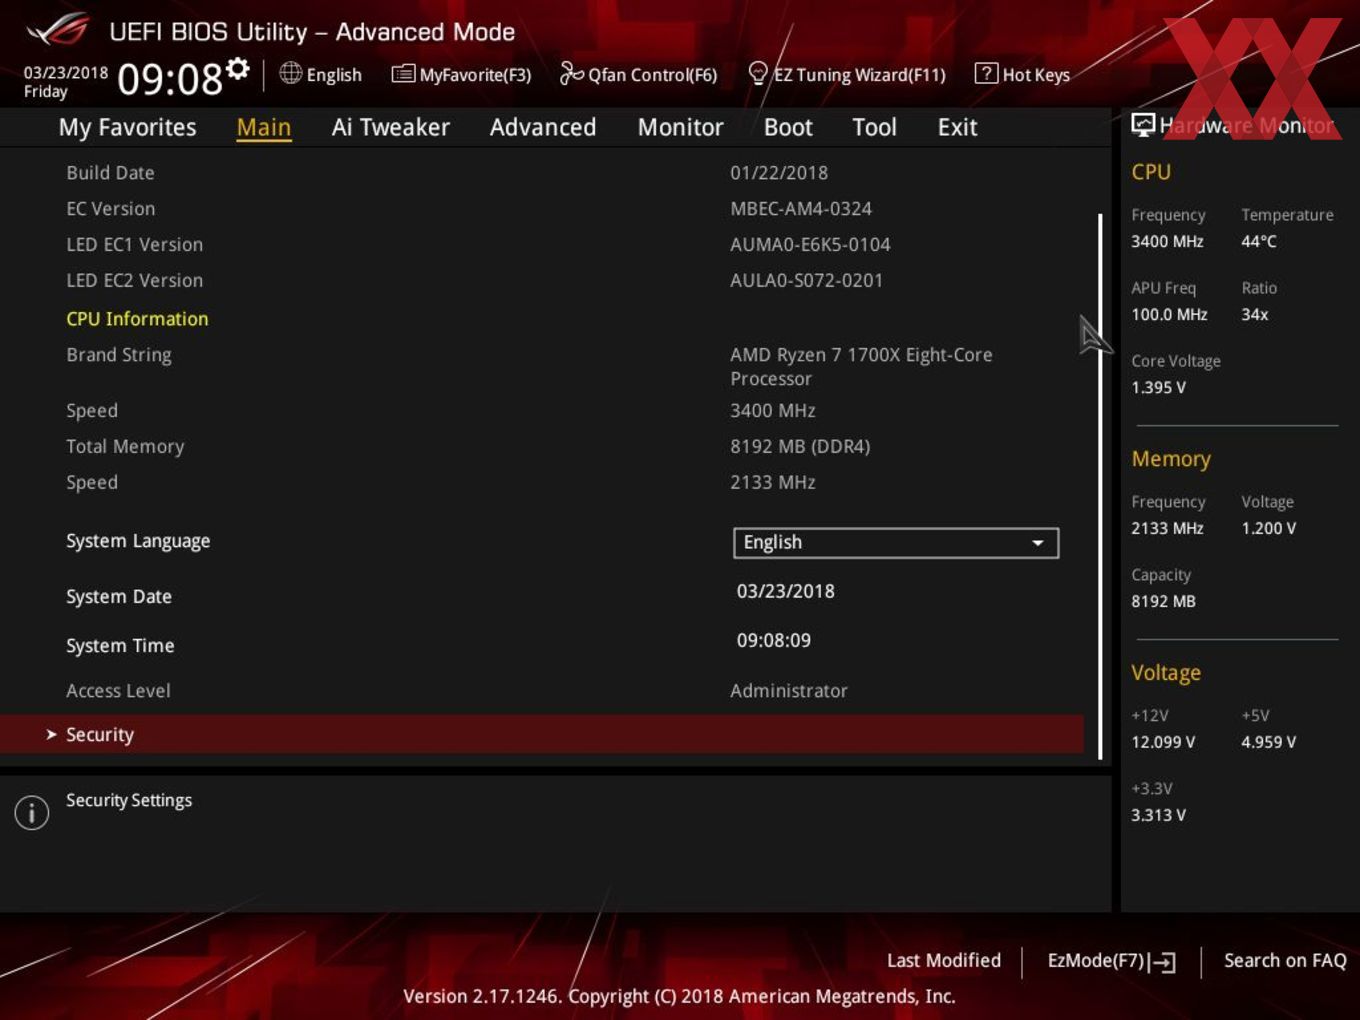Screen dimensions: 1360x1020
Task: Open the Tool tab
Action: click(x=874, y=127)
